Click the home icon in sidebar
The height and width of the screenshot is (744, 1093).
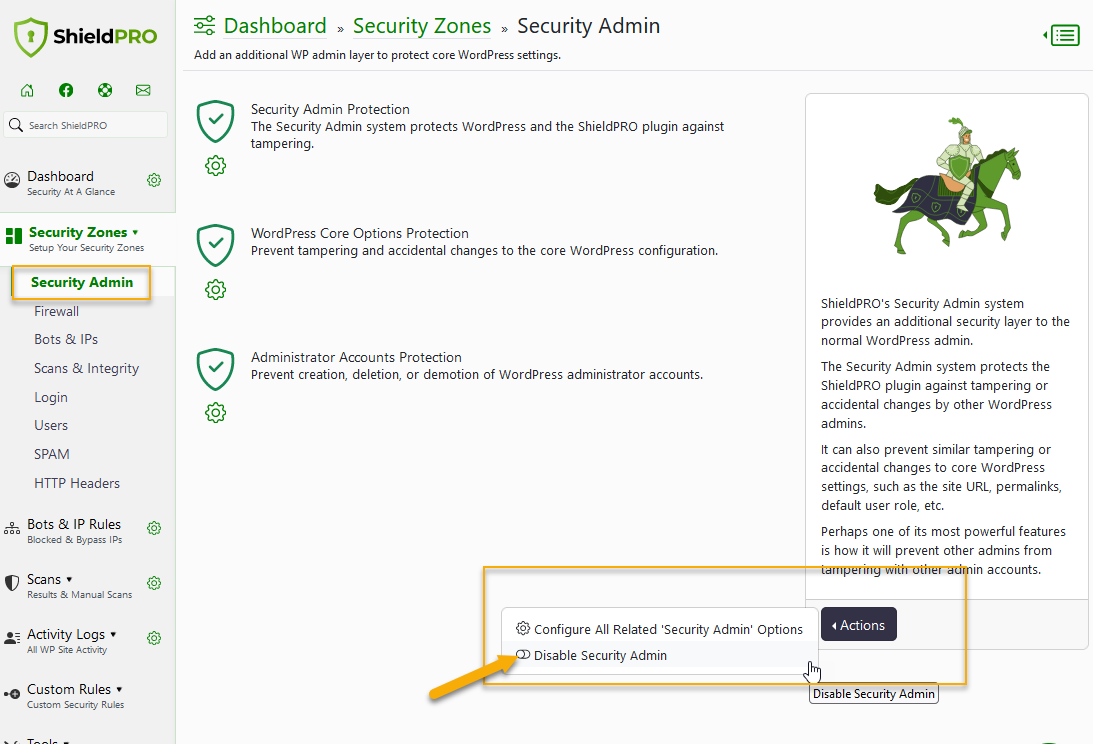coord(27,90)
